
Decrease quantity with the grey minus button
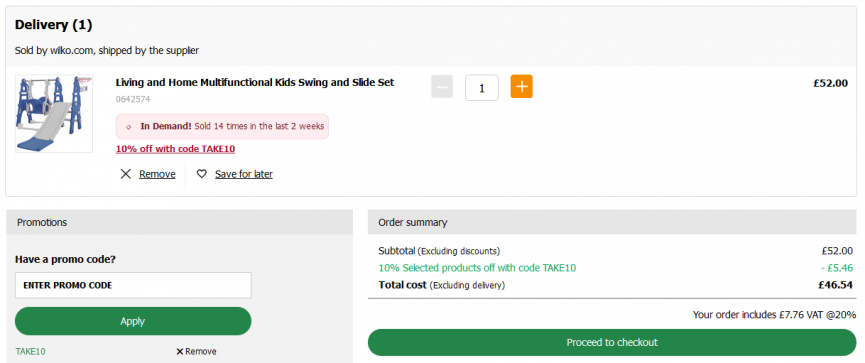point(442,87)
